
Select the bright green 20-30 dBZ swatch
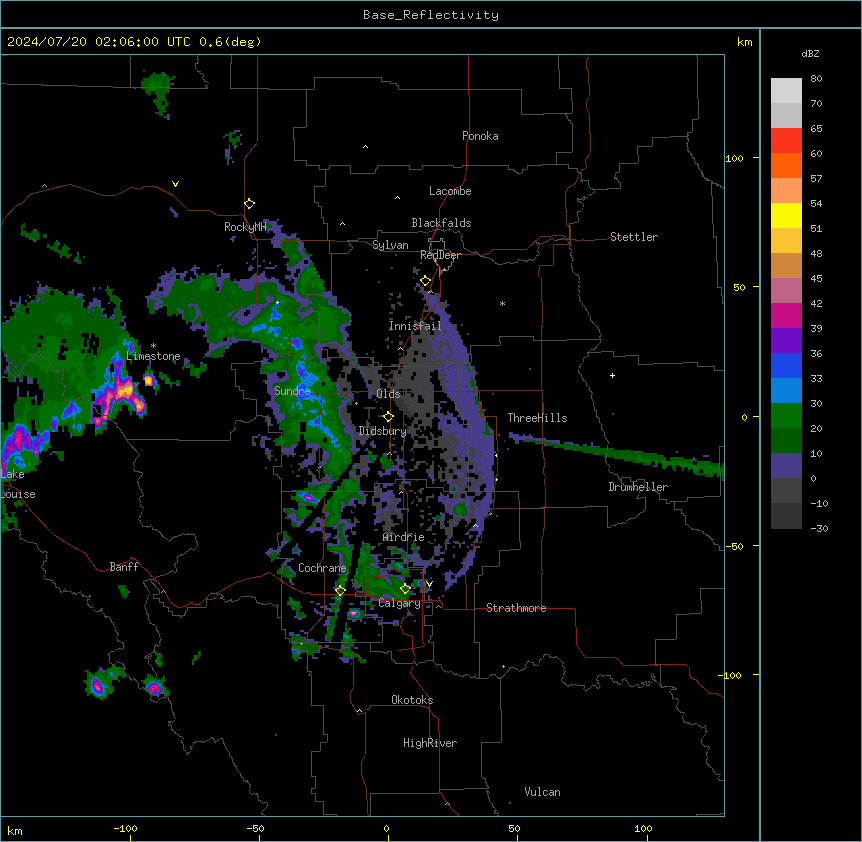pos(786,416)
